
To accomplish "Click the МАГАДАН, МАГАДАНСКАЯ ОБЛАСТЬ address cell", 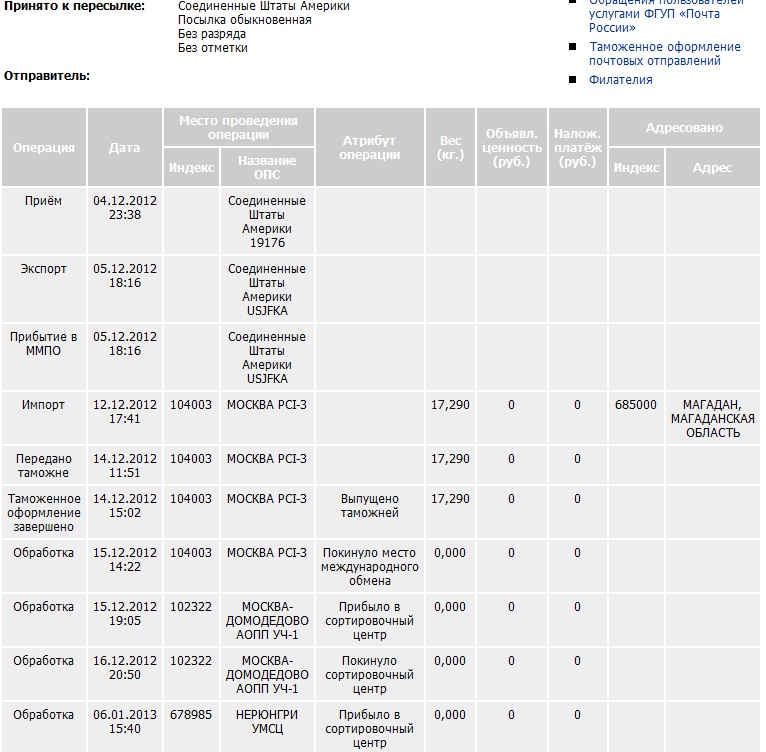I will [712, 419].
